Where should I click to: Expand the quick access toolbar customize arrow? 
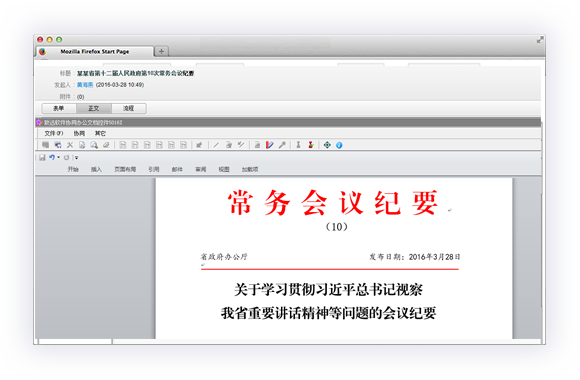(x=77, y=158)
